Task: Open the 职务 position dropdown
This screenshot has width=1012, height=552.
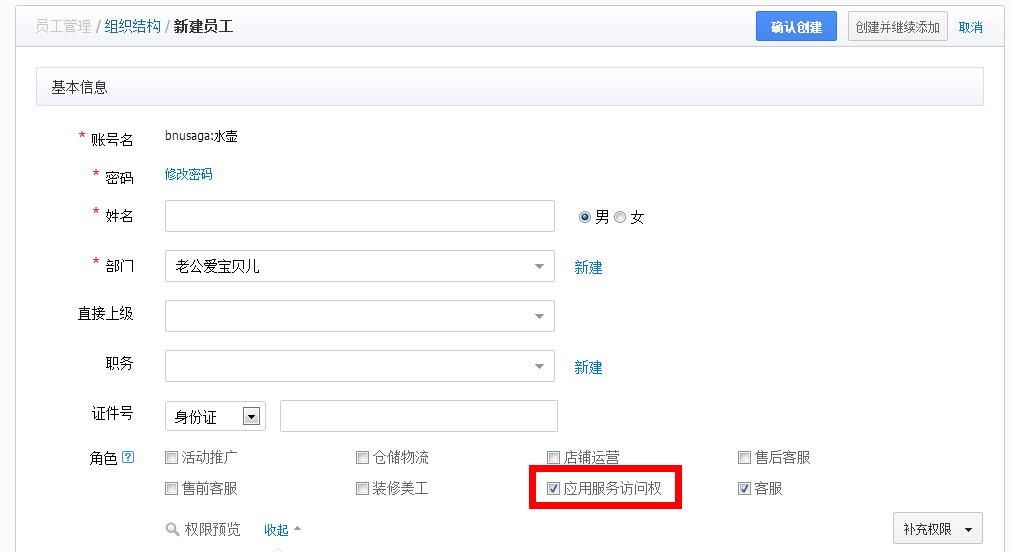Action: pyautogui.click(x=359, y=366)
